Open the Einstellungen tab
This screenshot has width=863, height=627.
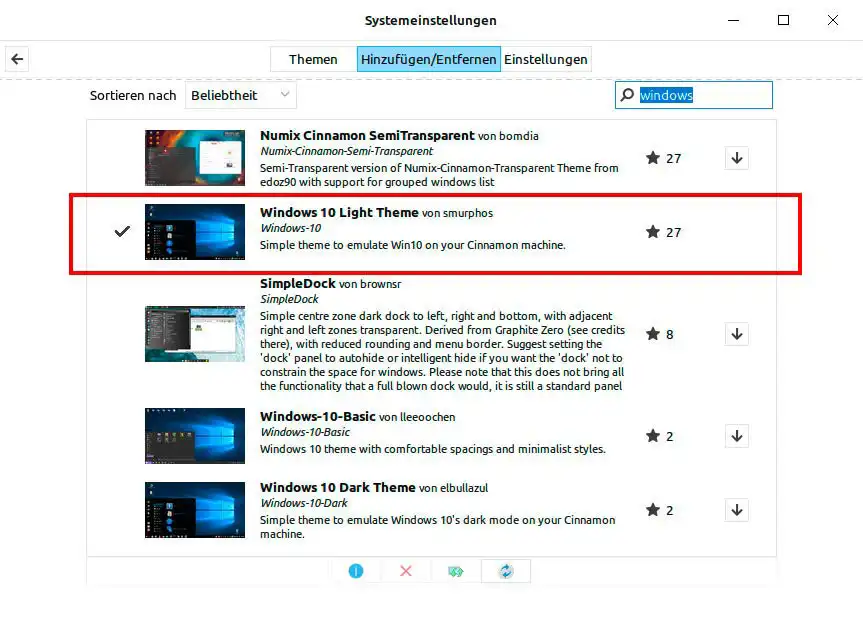coord(546,59)
